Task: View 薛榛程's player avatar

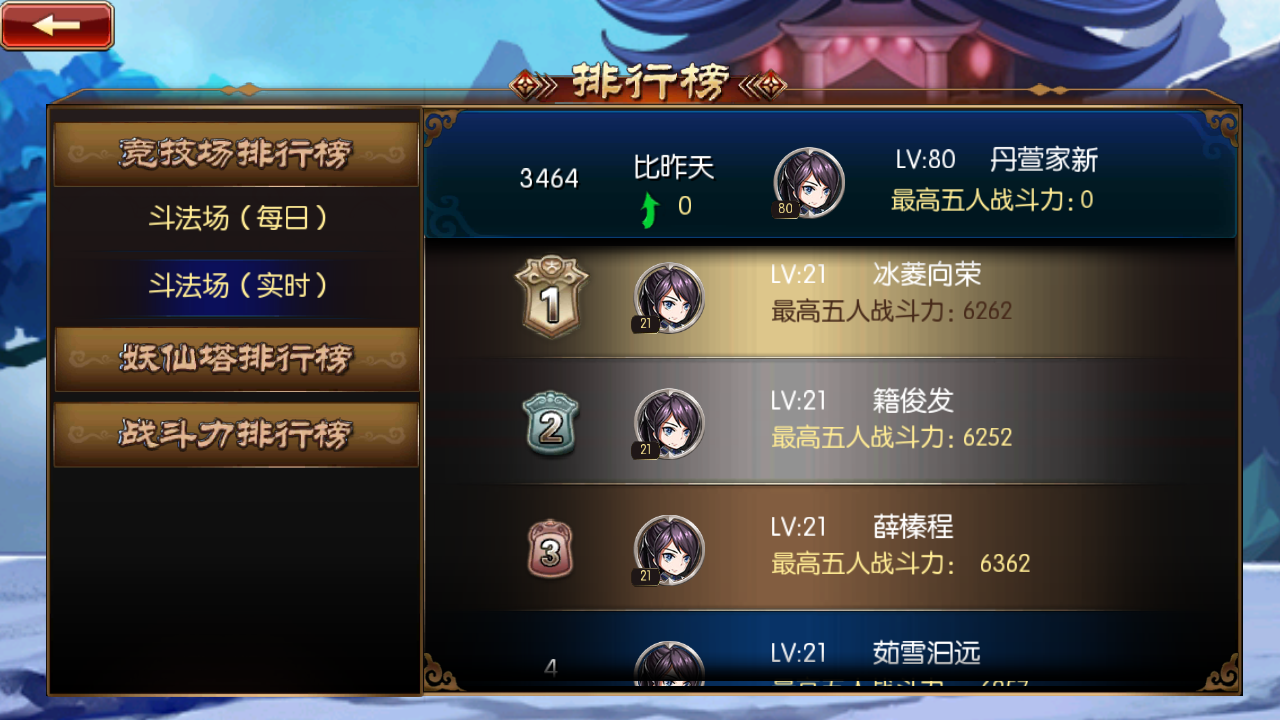Action: click(x=669, y=550)
